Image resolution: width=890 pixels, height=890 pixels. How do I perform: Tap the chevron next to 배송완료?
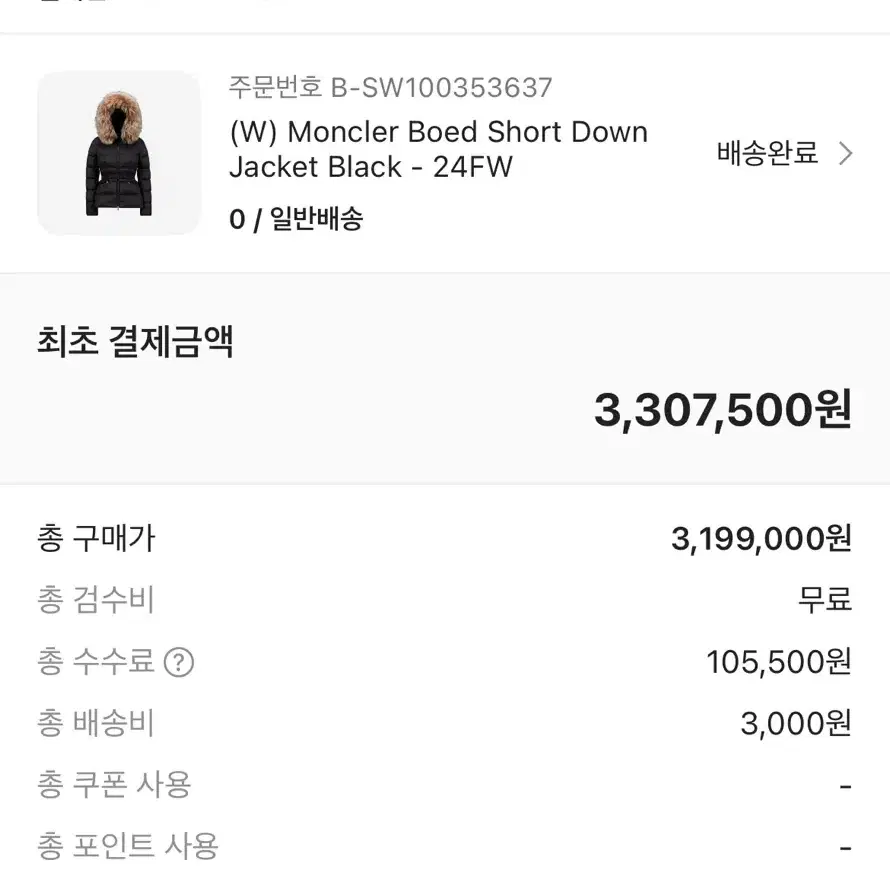[x=846, y=153]
